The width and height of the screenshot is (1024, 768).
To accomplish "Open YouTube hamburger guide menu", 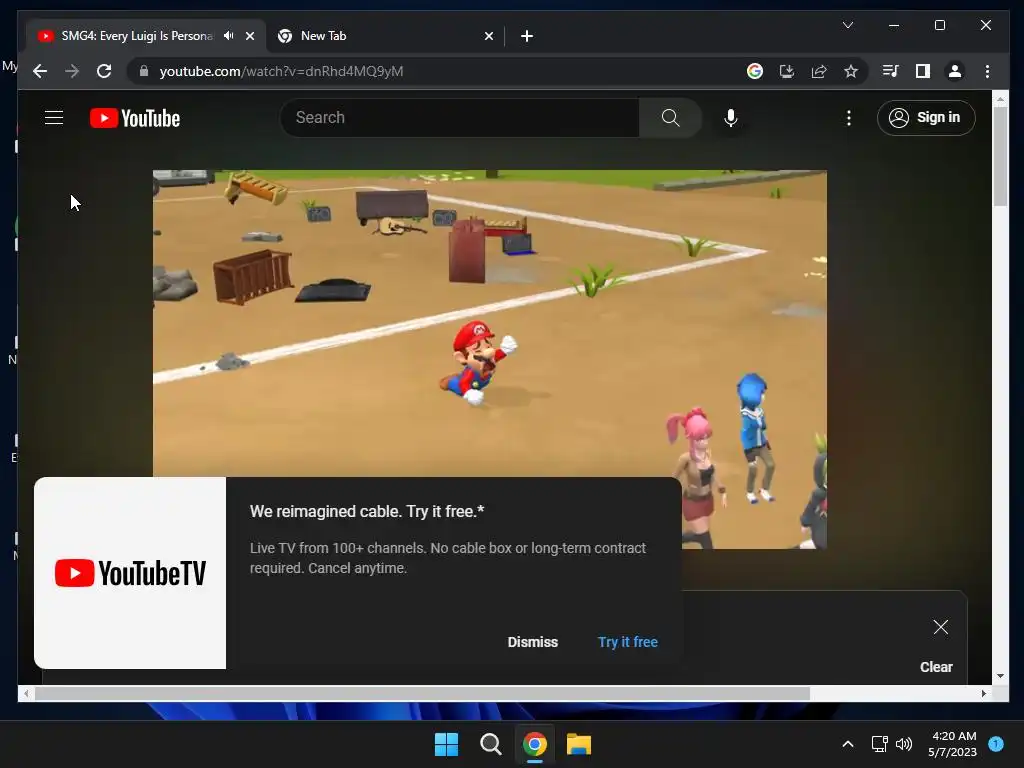I will pos(54,118).
